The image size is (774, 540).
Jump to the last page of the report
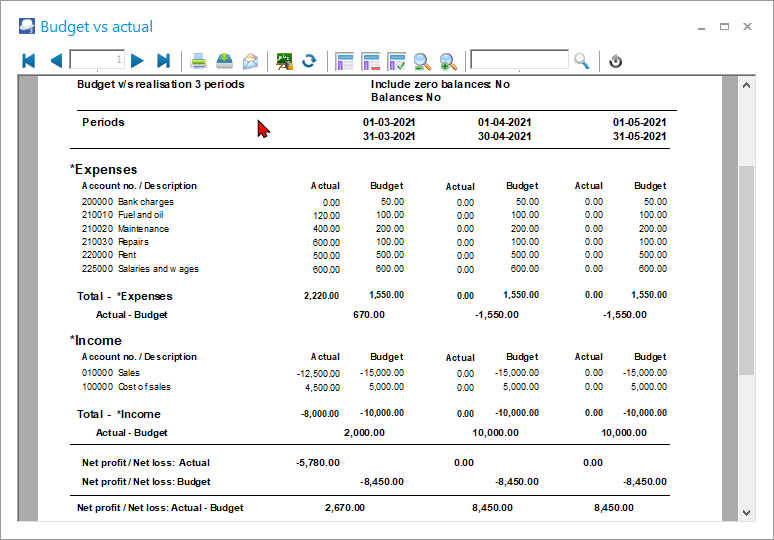coord(164,61)
